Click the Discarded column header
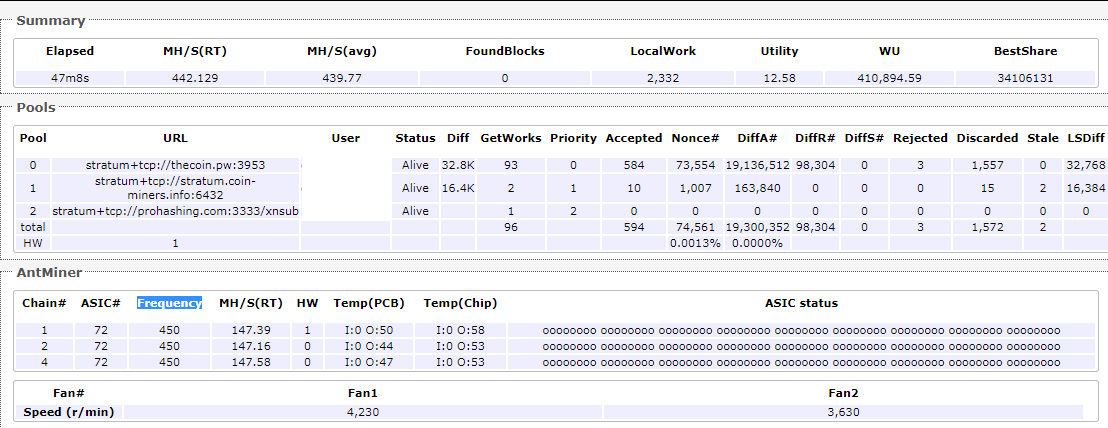This screenshot has height=428, width=1108. 987,138
